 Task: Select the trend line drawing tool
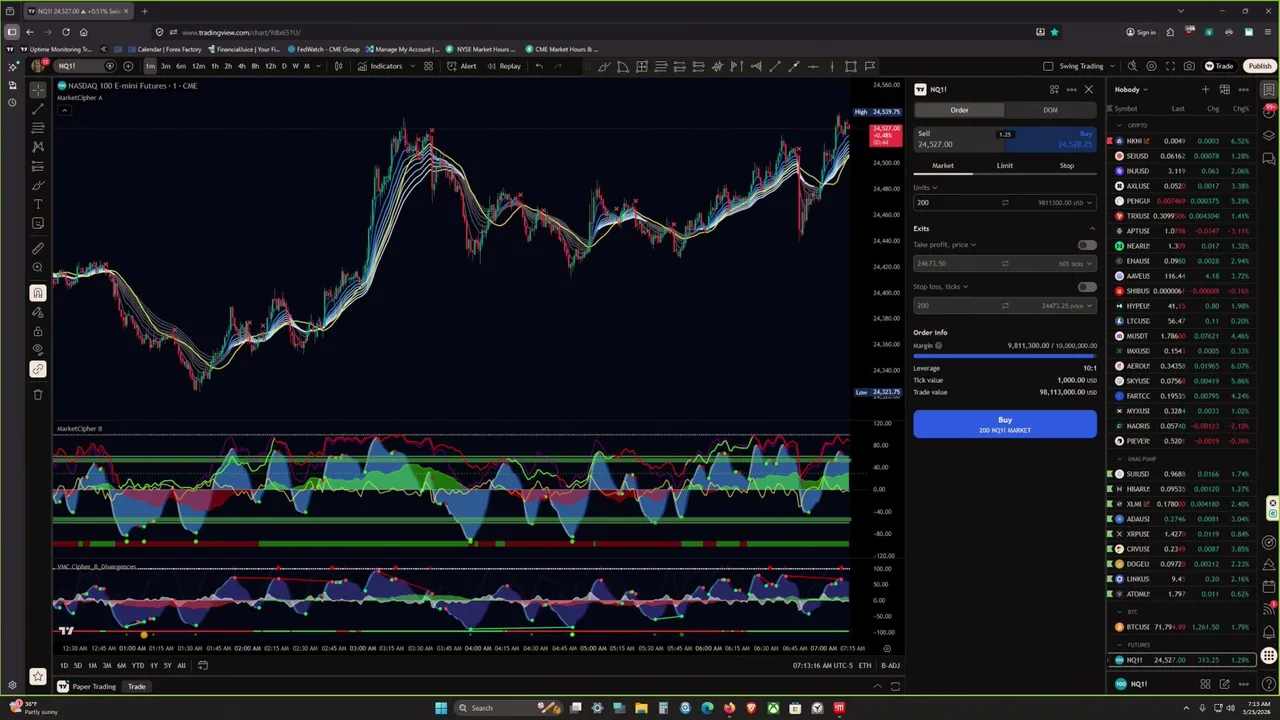coord(38,109)
